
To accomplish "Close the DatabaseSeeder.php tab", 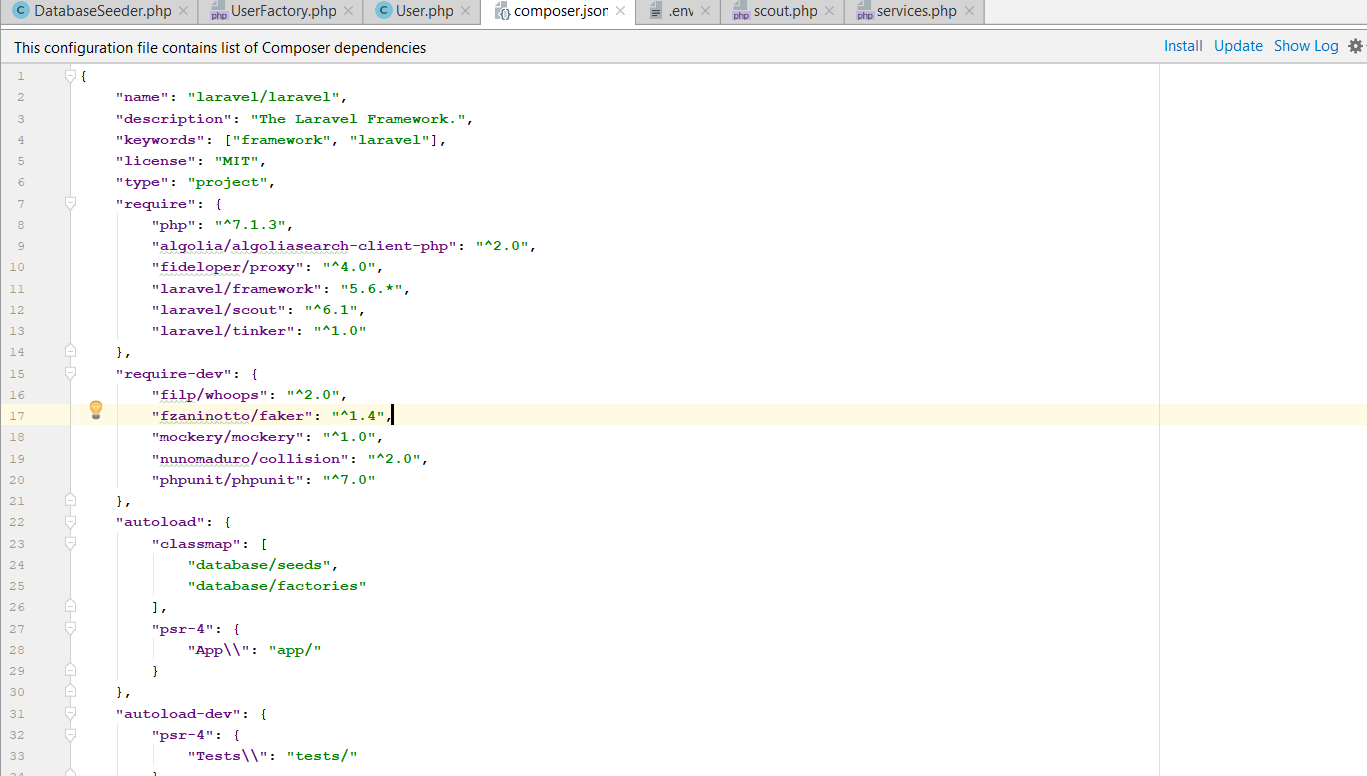I will coord(183,11).
